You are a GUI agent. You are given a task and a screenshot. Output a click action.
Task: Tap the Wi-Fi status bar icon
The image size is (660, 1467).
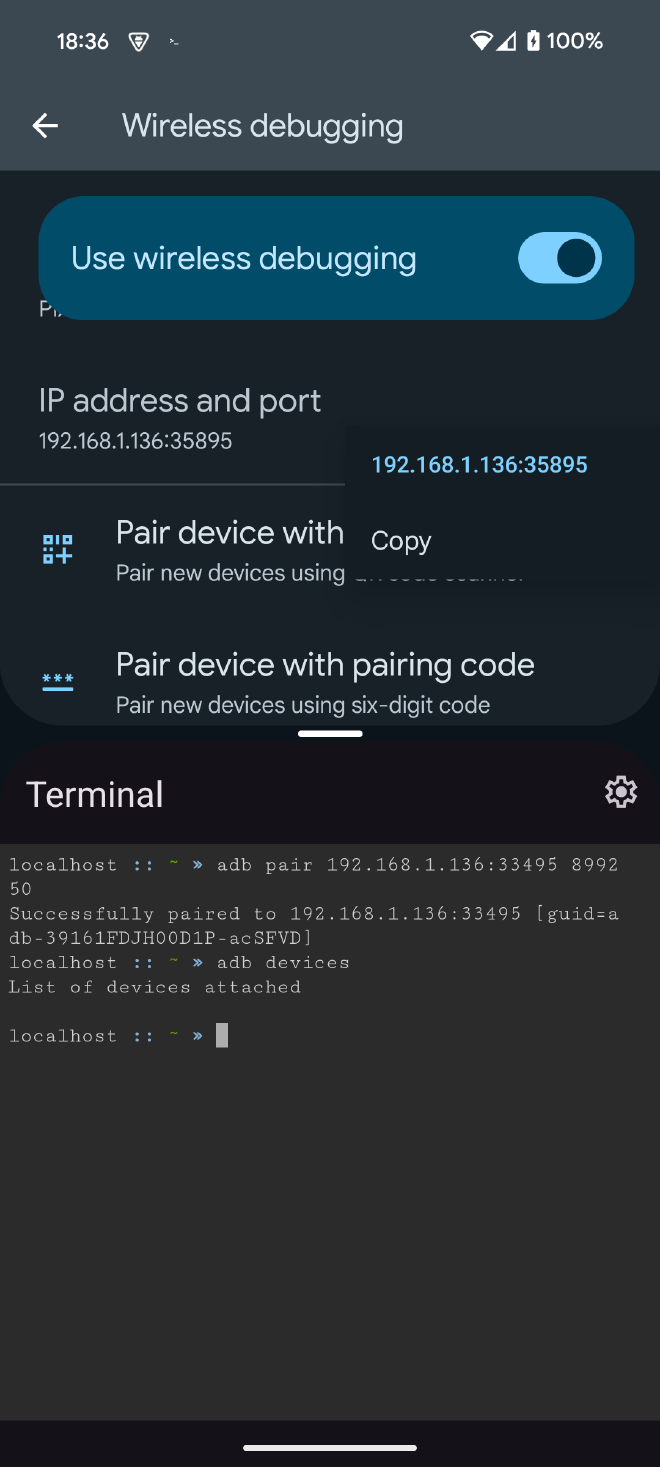pos(481,41)
